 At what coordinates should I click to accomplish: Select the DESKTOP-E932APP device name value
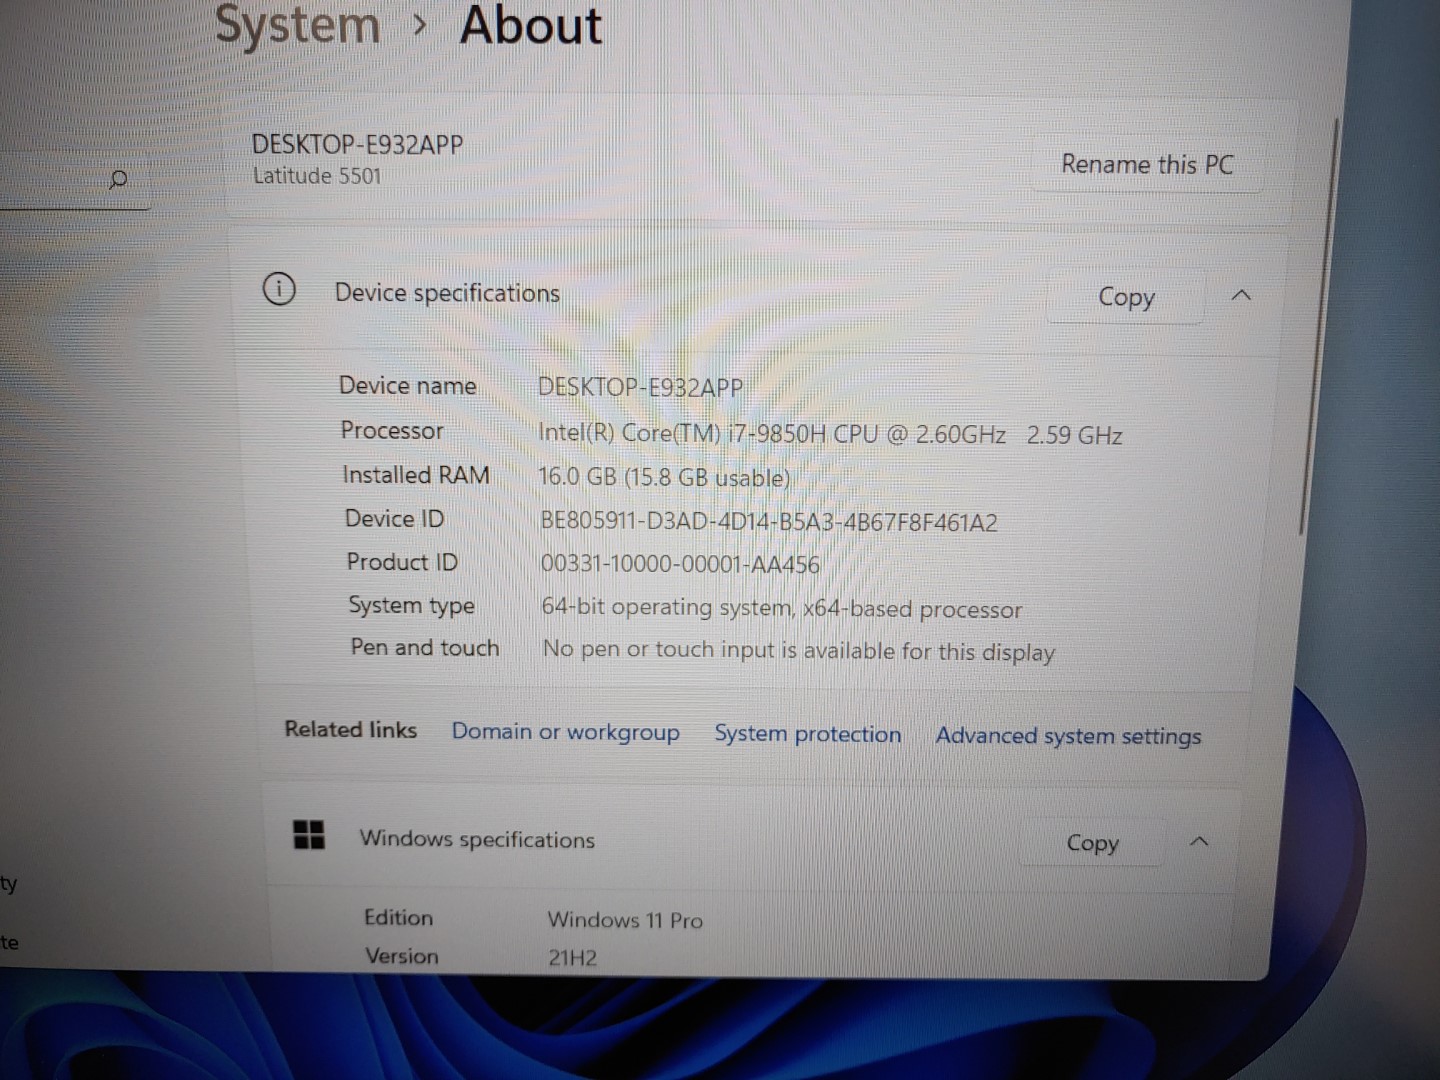click(x=640, y=388)
